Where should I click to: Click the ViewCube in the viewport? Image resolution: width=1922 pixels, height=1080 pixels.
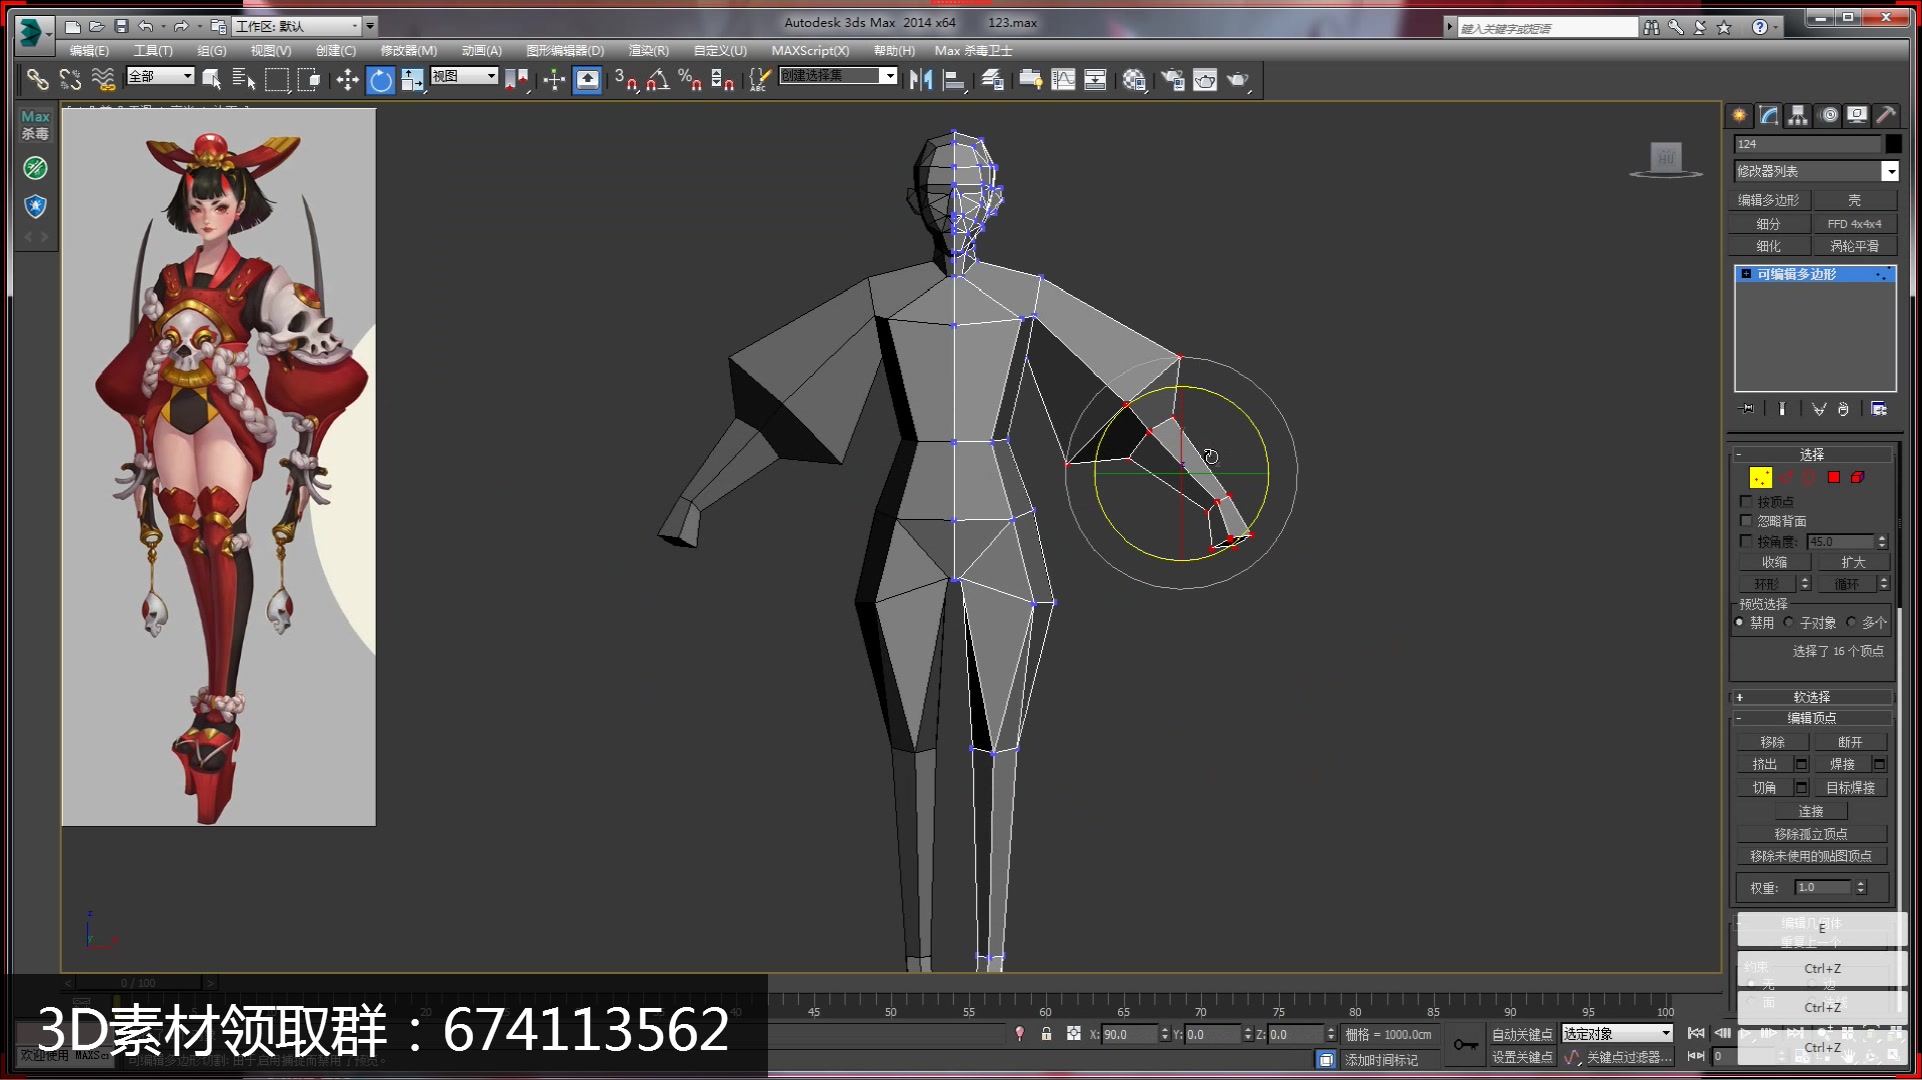coord(1666,158)
